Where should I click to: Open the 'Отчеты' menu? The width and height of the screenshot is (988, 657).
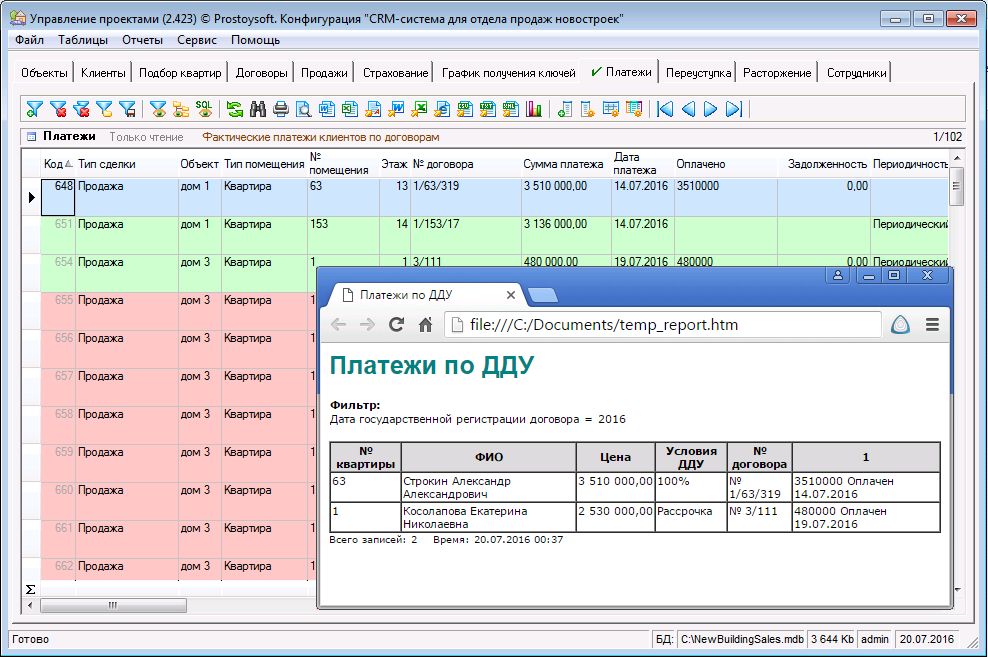[x=142, y=40]
